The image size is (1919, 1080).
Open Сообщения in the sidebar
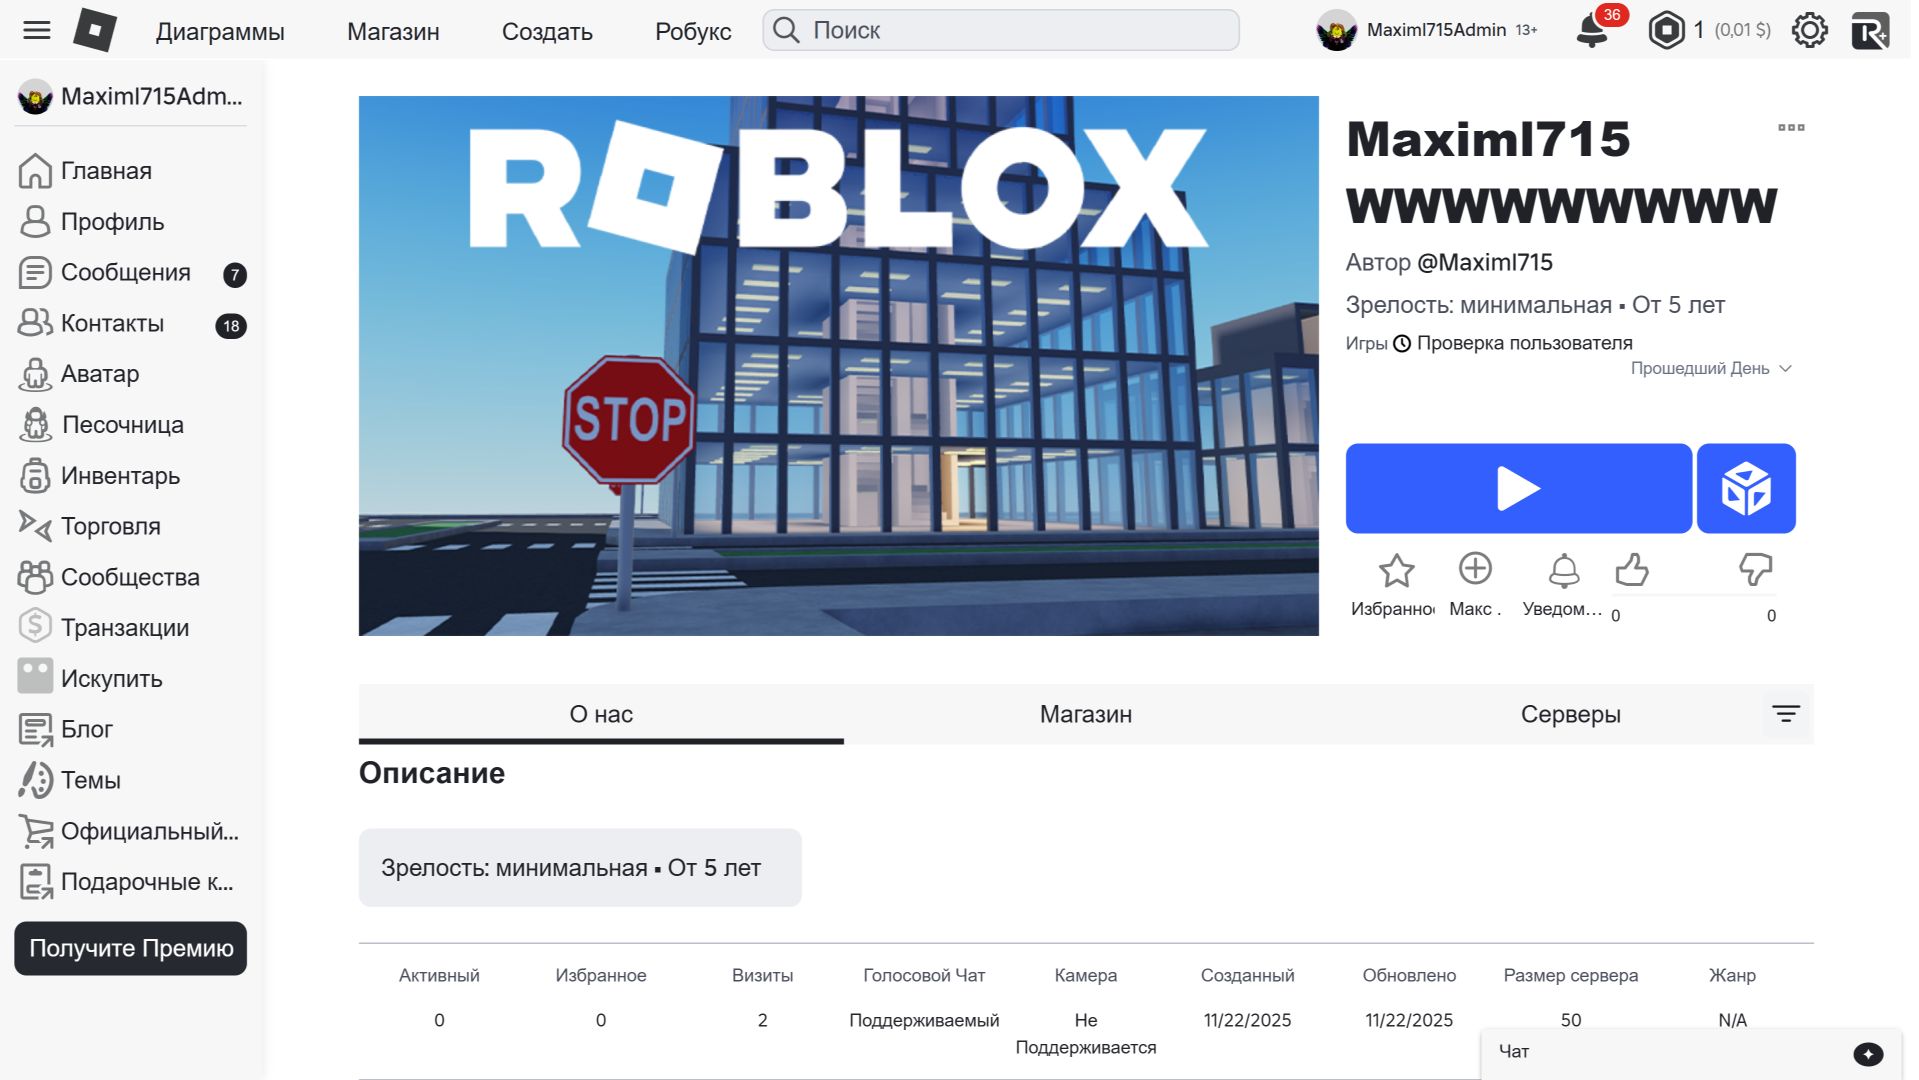[x=132, y=273]
